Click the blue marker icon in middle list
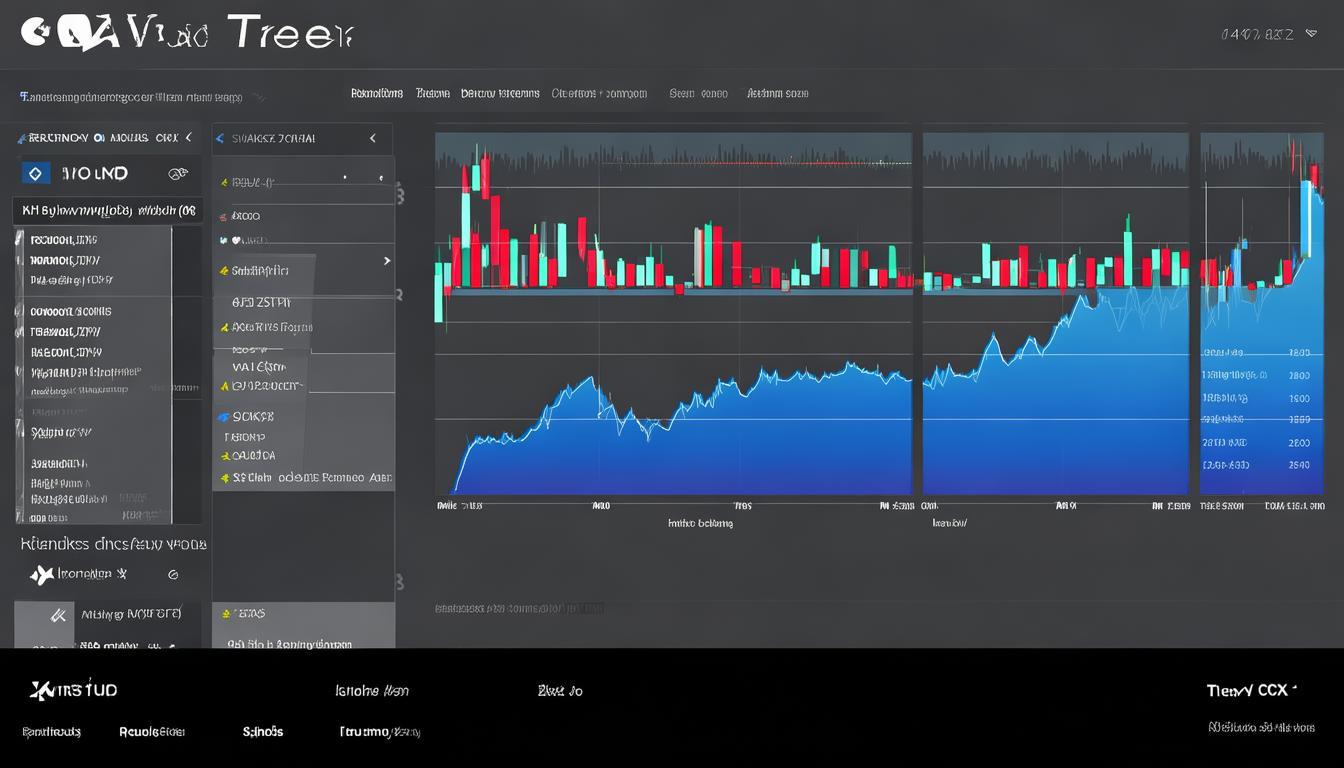The width and height of the screenshot is (1344, 768). point(224,416)
